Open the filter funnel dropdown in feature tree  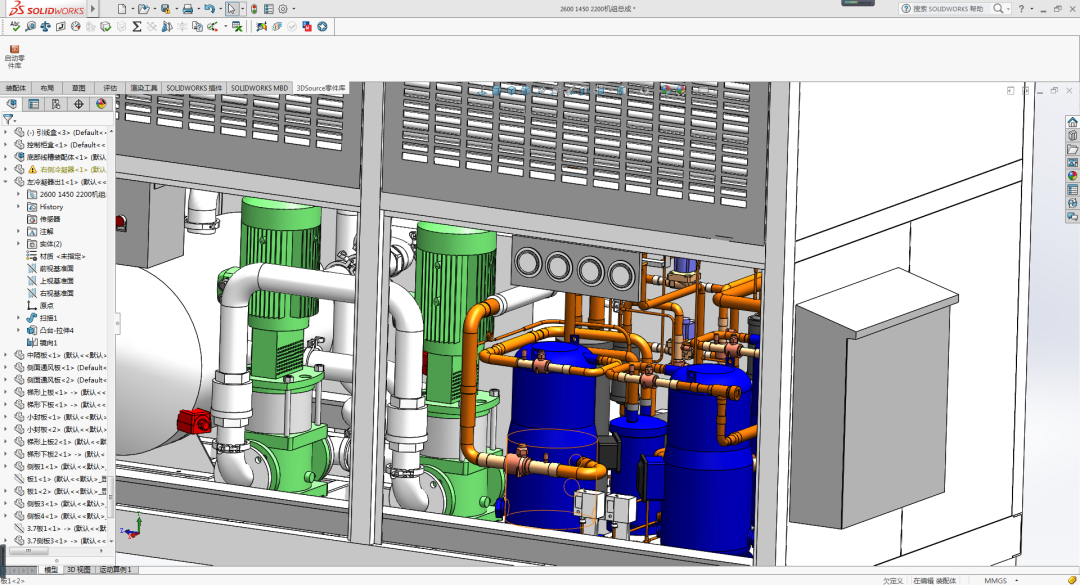tap(9, 118)
